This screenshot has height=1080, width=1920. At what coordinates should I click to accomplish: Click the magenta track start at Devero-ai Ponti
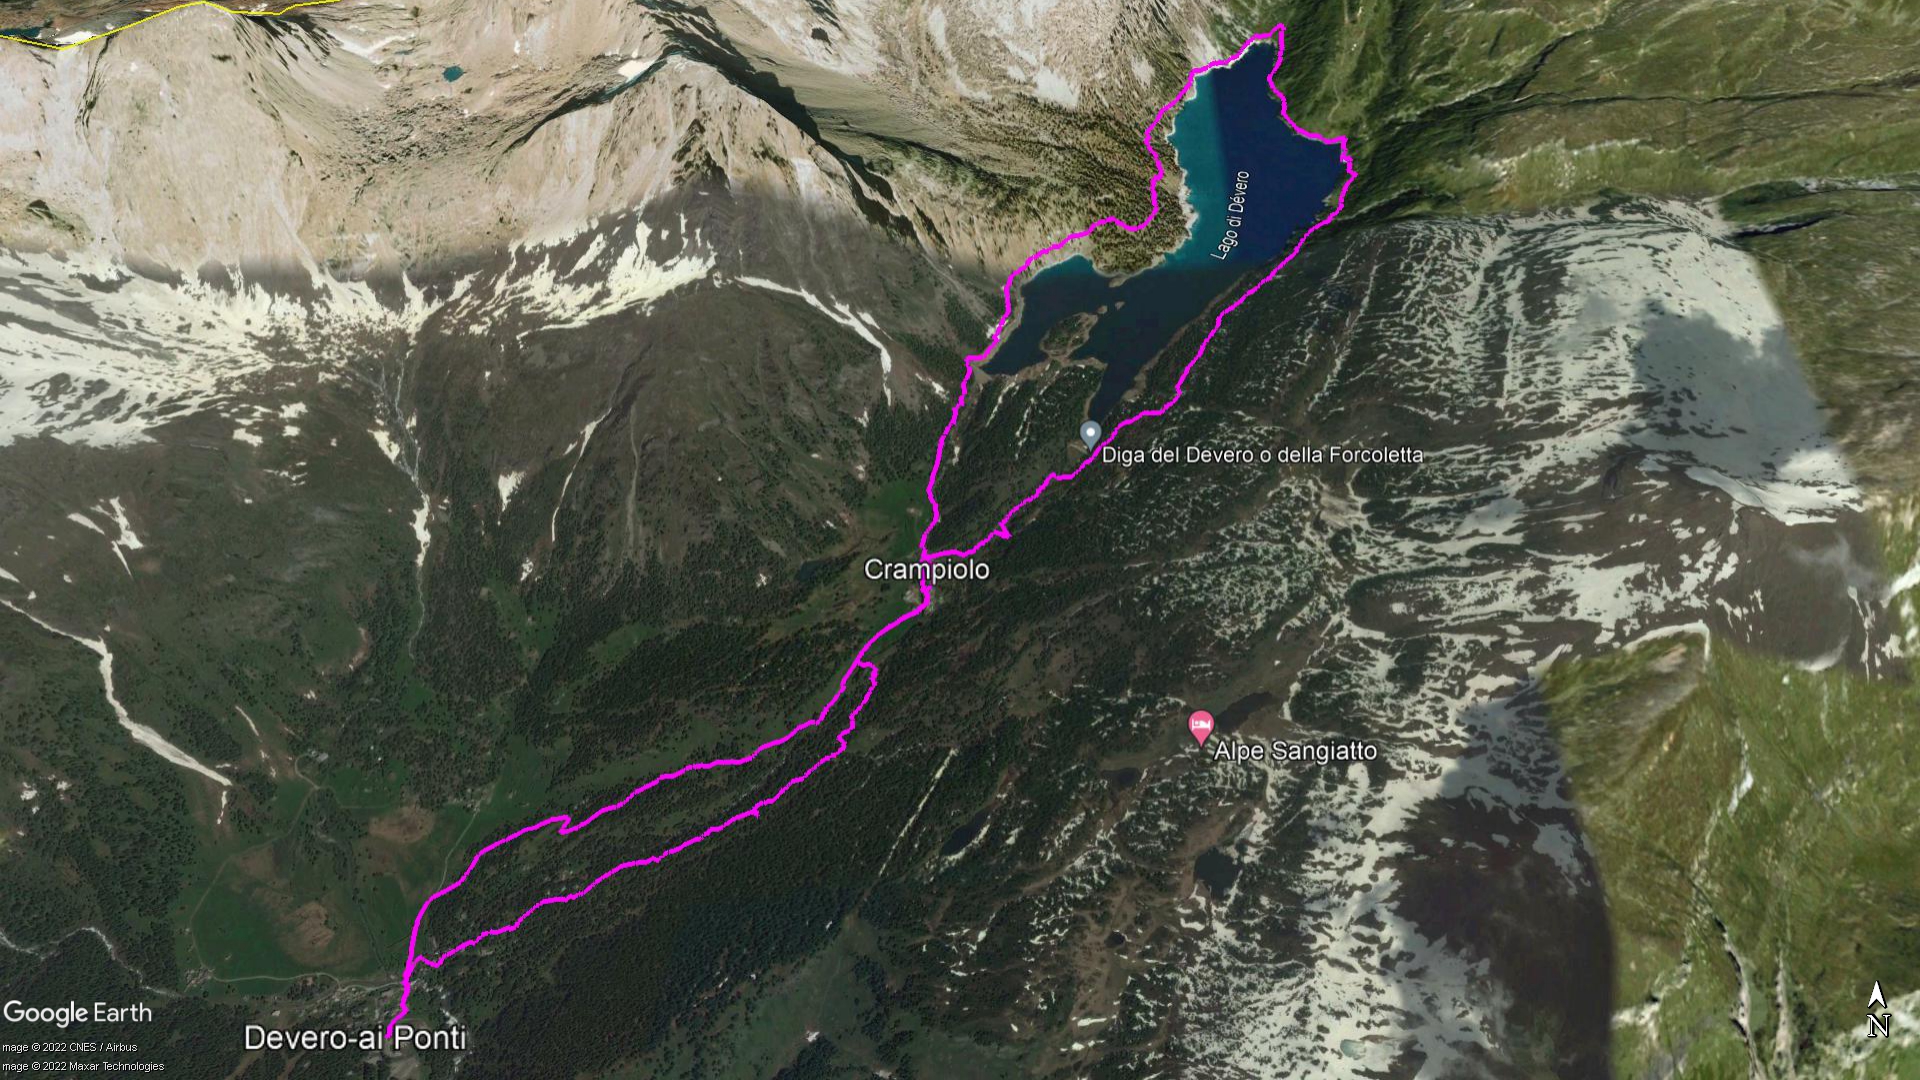pyautogui.click(x=393, y=1021)
